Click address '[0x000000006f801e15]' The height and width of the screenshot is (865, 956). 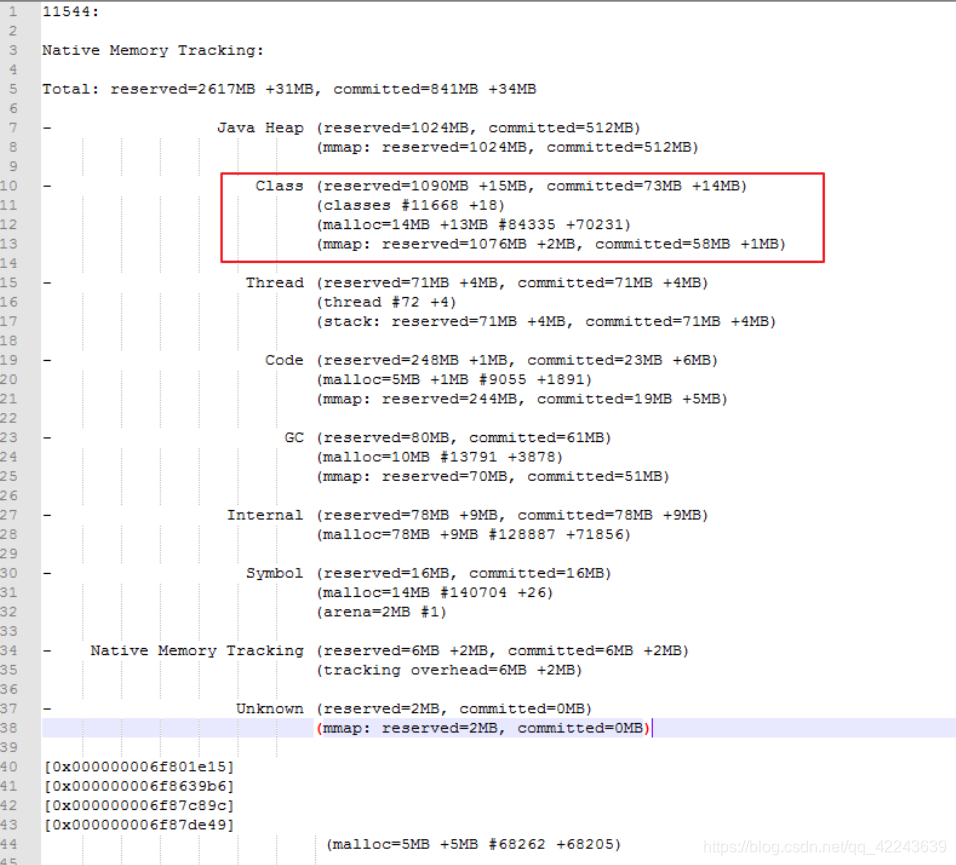point(139,767)
